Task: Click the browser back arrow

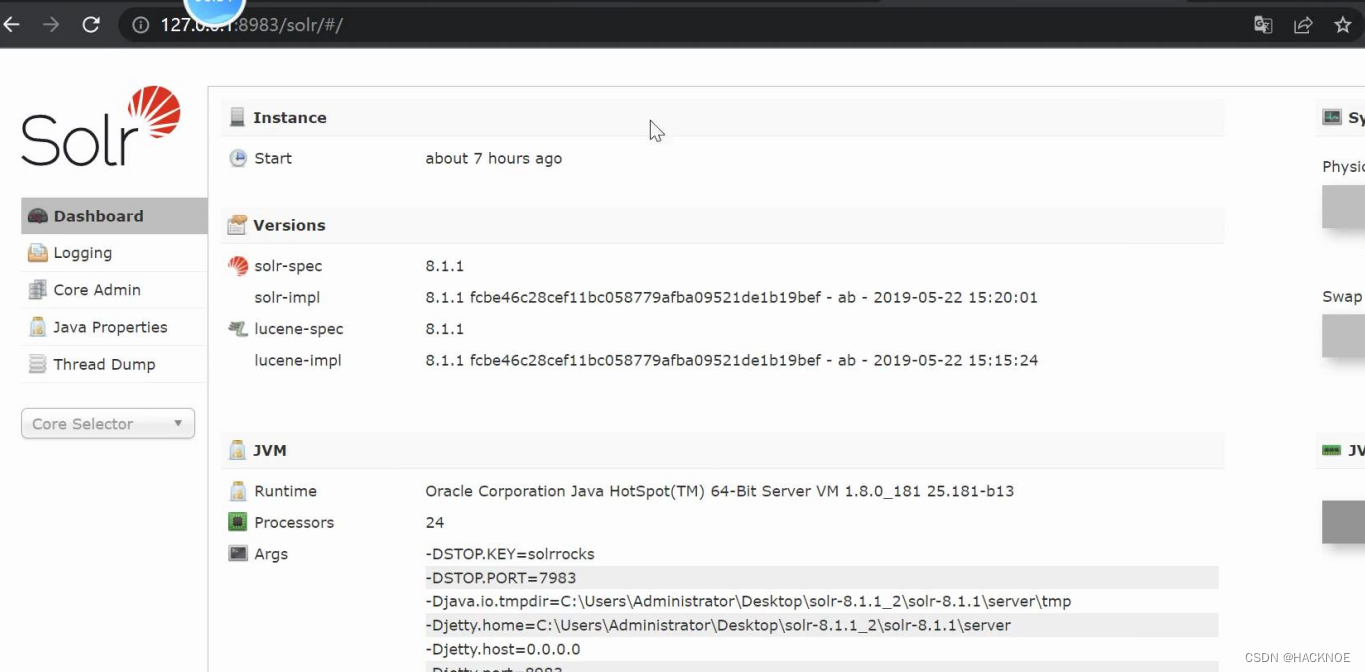Action: point(11,25)
